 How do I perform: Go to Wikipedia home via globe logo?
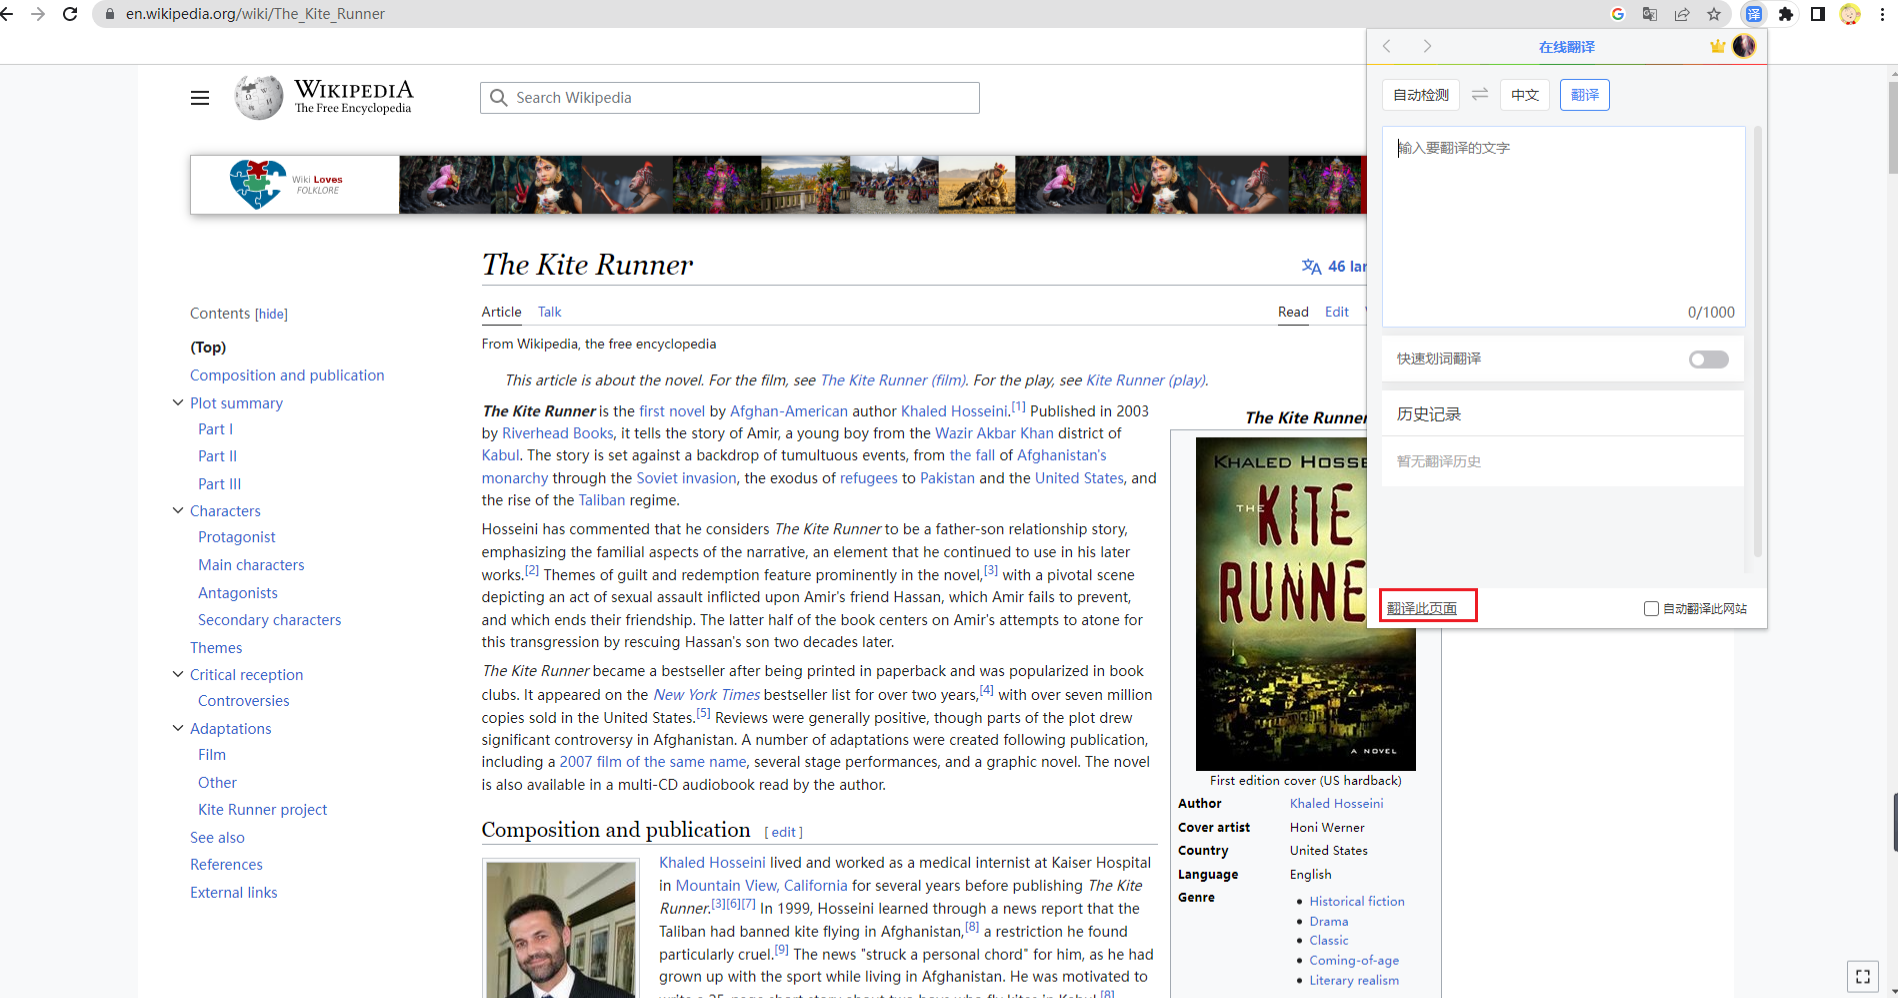(259, 98)
